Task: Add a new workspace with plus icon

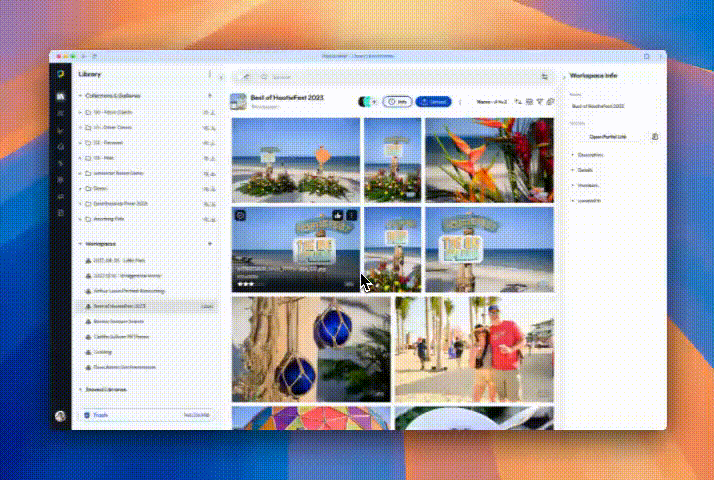Action: click(210, 244)
